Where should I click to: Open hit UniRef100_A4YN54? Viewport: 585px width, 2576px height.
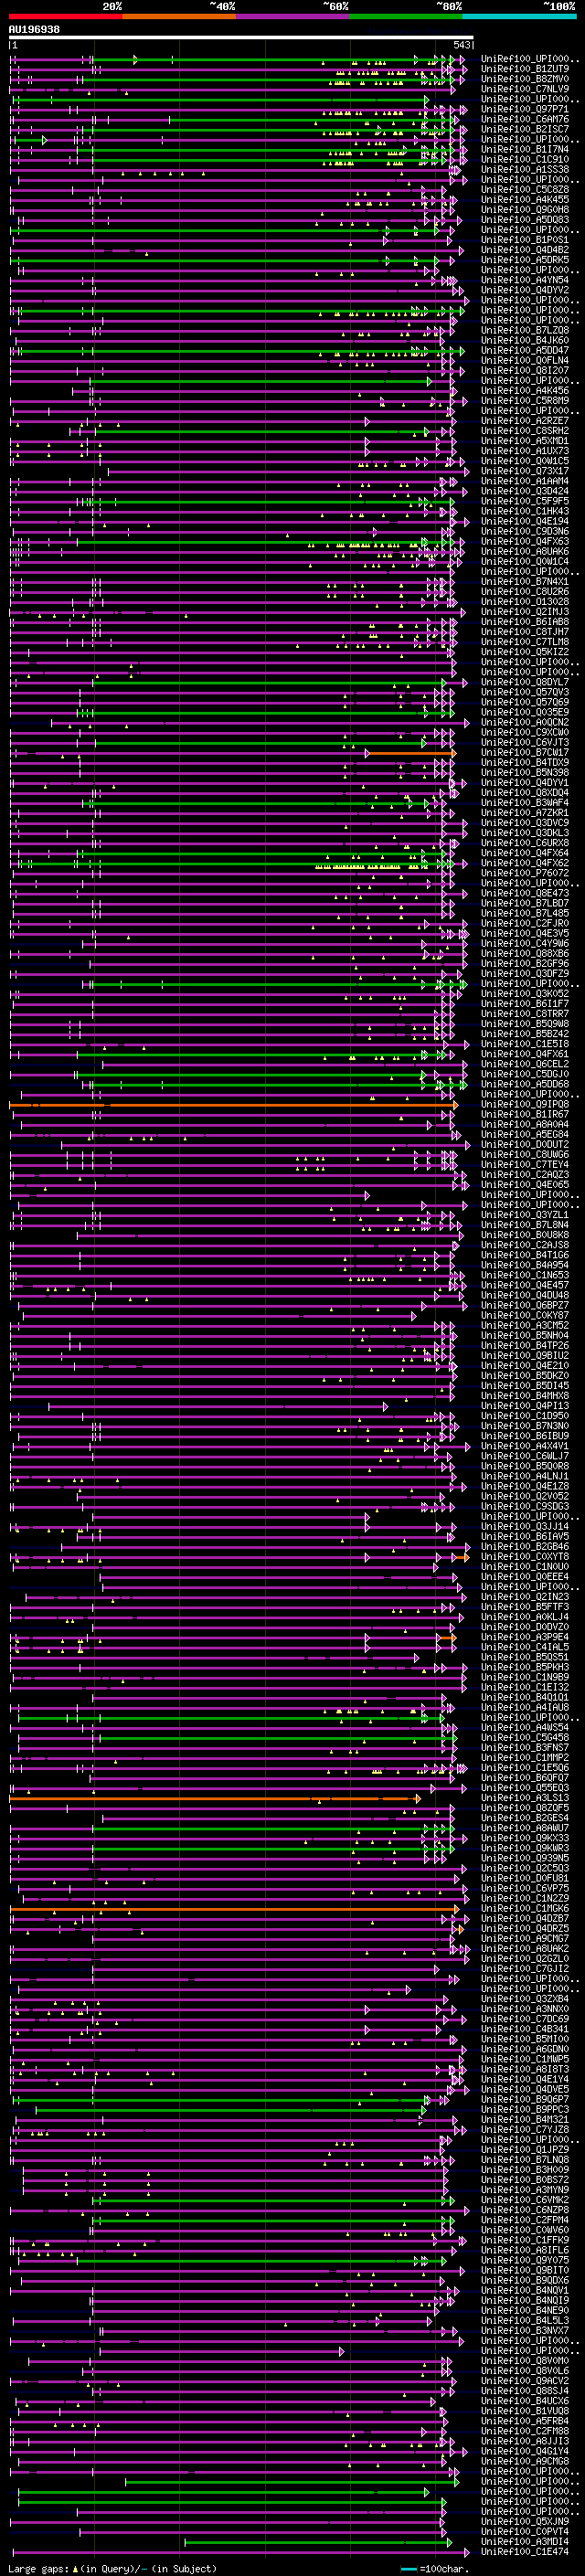(525, 280)
